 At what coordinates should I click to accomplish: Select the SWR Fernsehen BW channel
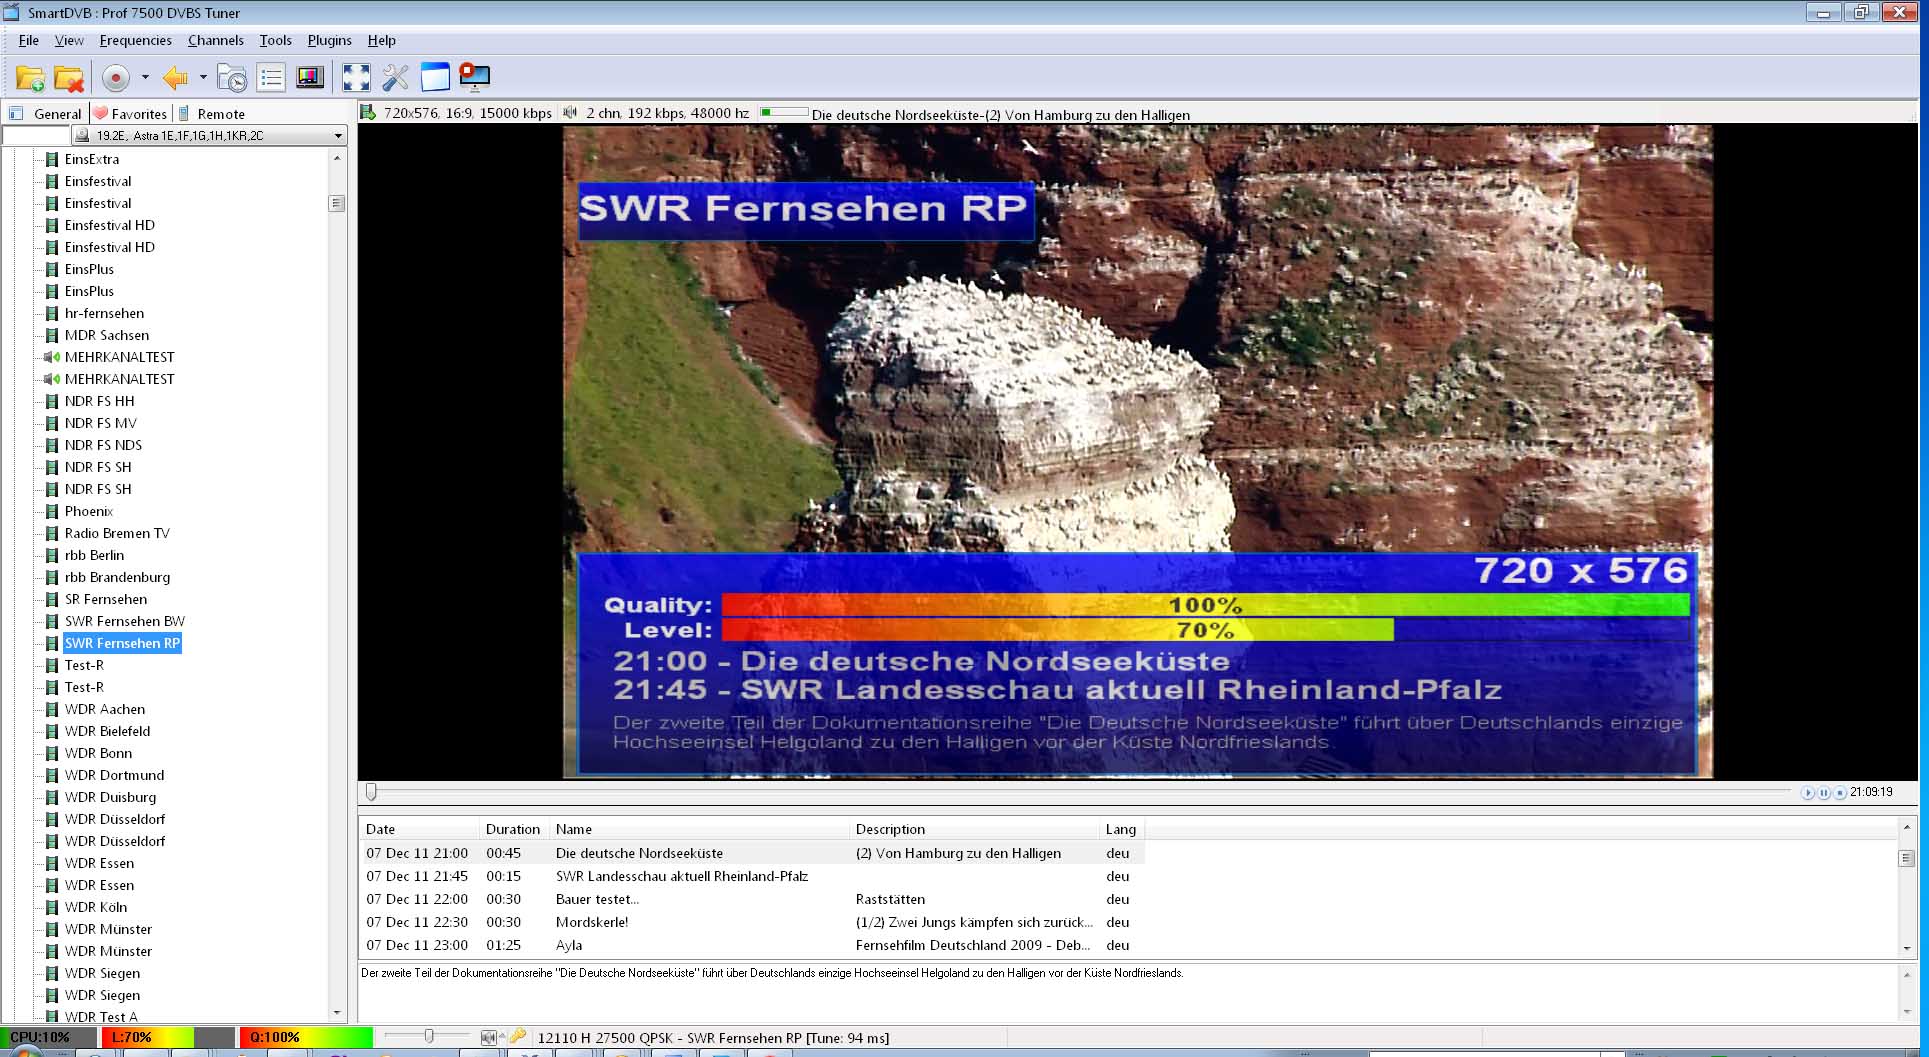tap(125, 621)
